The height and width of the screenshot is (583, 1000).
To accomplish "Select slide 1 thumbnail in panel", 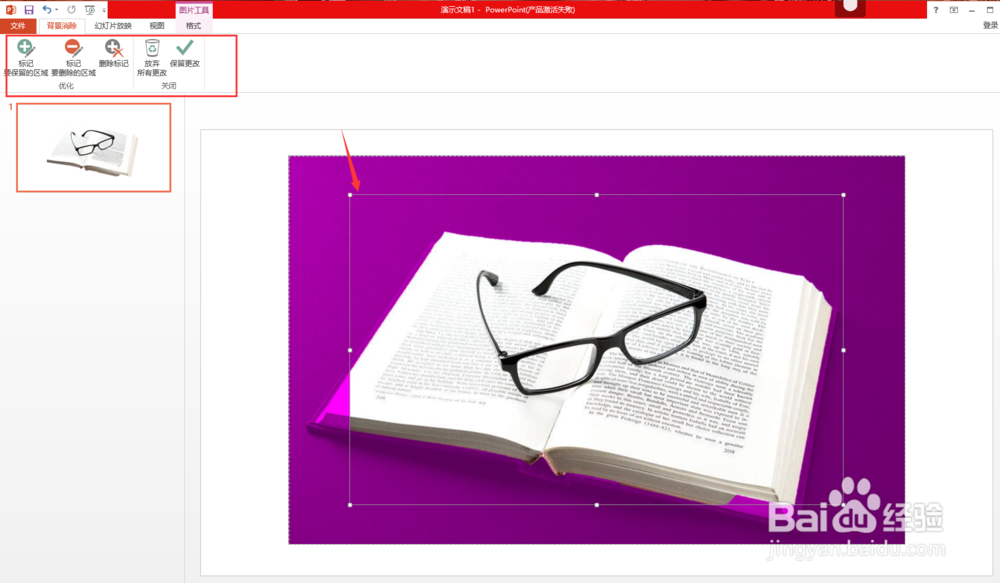I will tap(94, 147).
